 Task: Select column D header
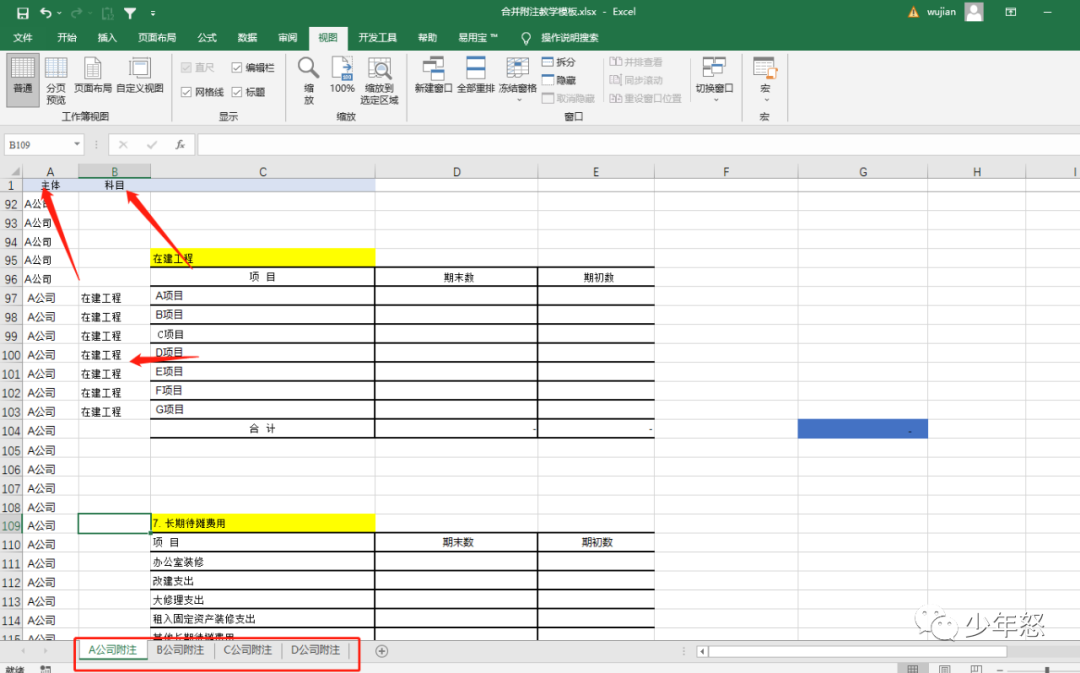pyautogui.click(x=456, y=172)
